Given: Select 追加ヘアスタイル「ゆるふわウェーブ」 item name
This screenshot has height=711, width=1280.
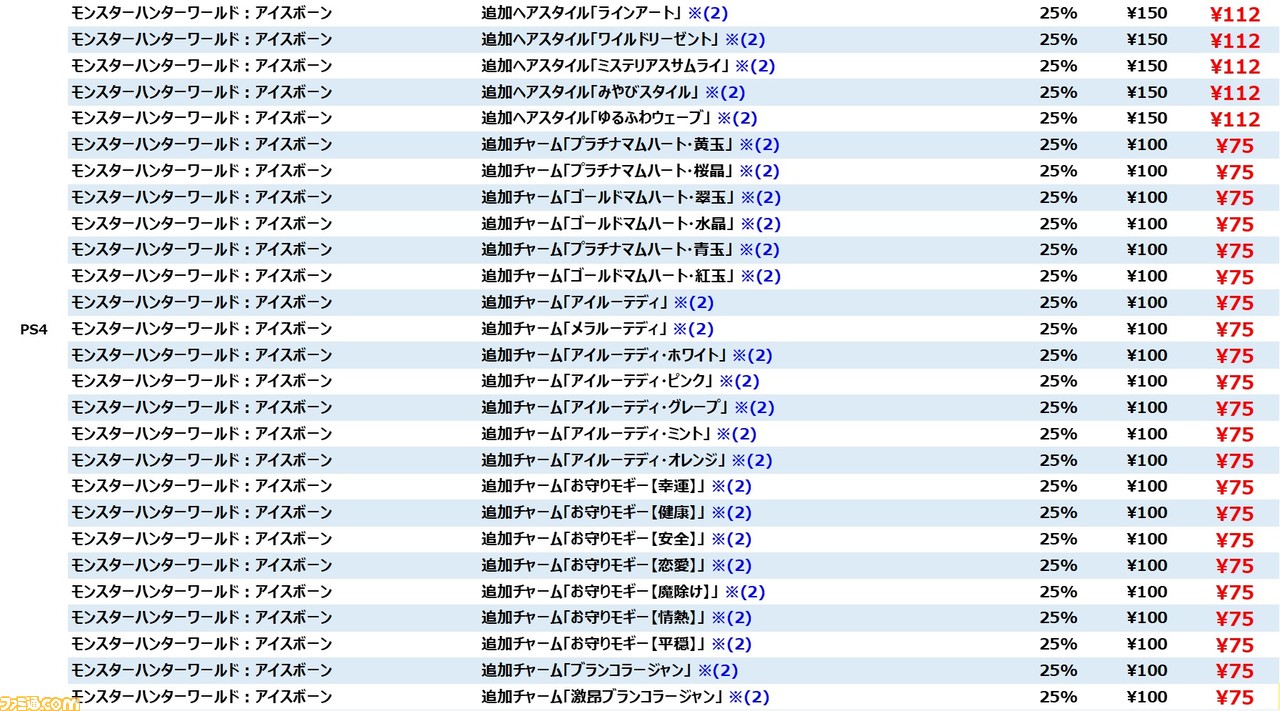Looking at the screenshot, I should (598, 118).
